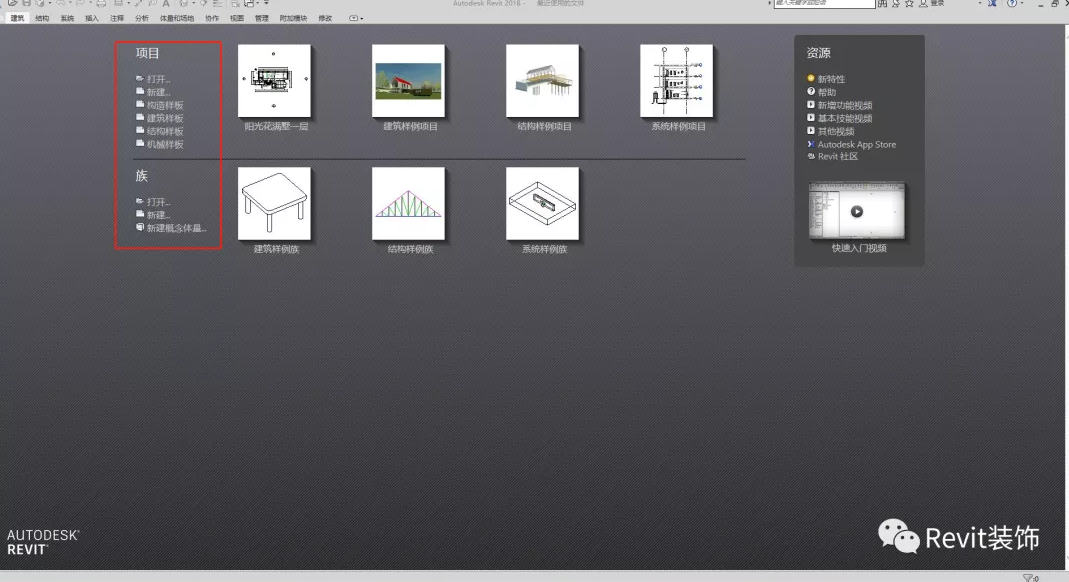Open the 建筑样例项目 thumbnail
Image resolution: width=1069 pixels, height=582 pixels.
tap(410, 81)
